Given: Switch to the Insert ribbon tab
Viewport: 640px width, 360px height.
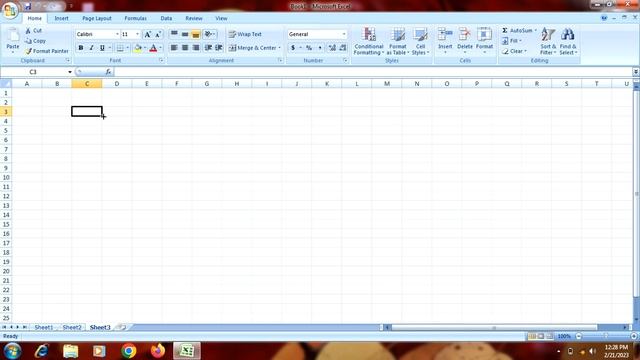Looking at the screenshot, I should (62, 18).
